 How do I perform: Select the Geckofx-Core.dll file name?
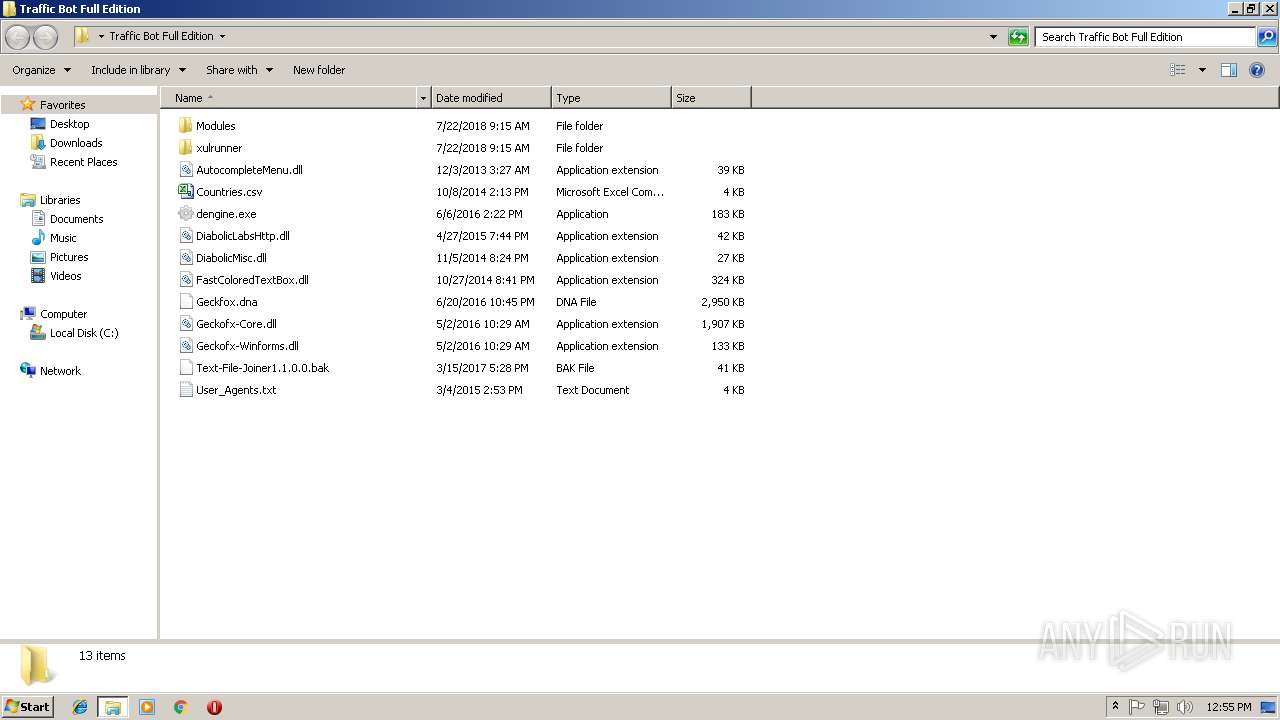(x=236, y=324)
